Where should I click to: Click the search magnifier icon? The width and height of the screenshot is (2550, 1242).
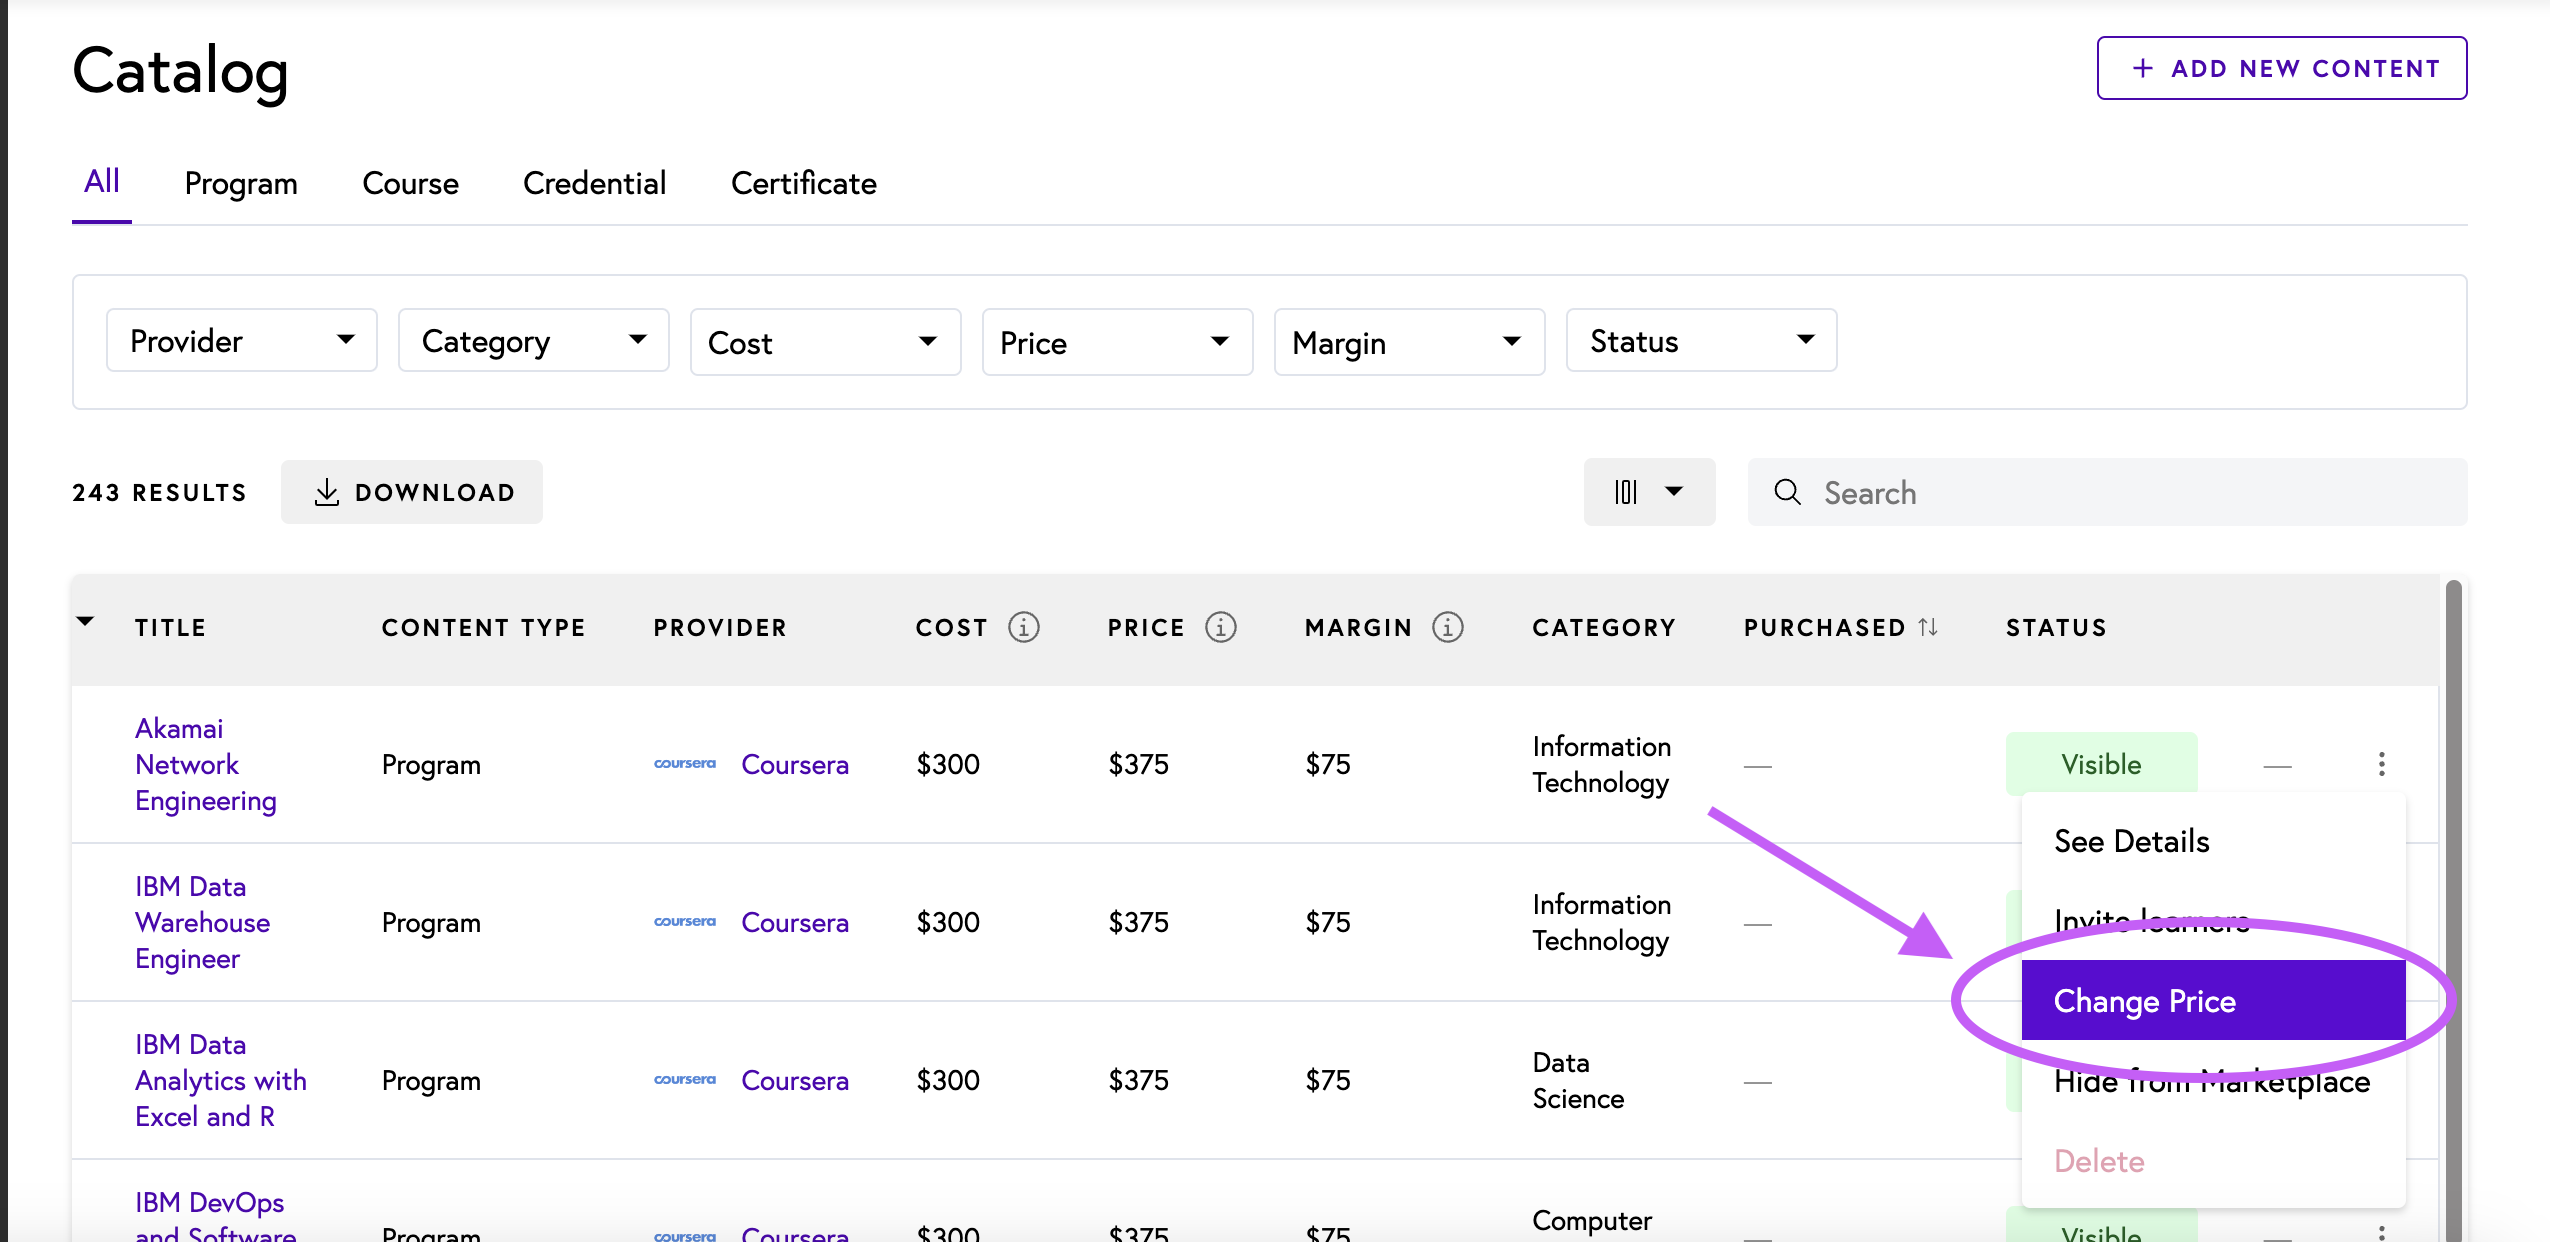[1787, 492]
